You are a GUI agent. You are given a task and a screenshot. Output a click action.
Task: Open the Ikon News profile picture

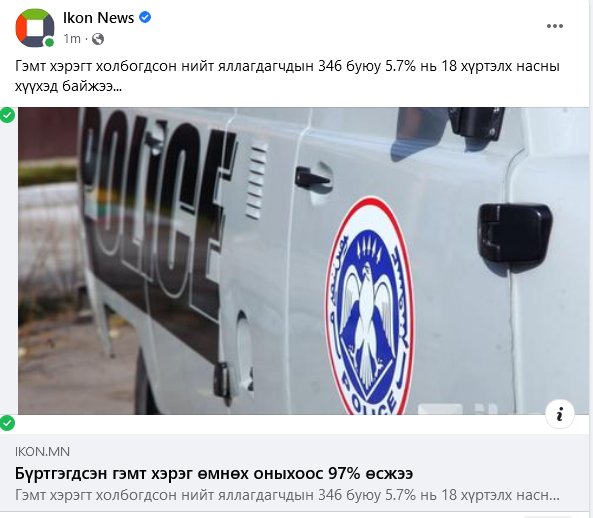pyautogui.click(x=35, y=28)
